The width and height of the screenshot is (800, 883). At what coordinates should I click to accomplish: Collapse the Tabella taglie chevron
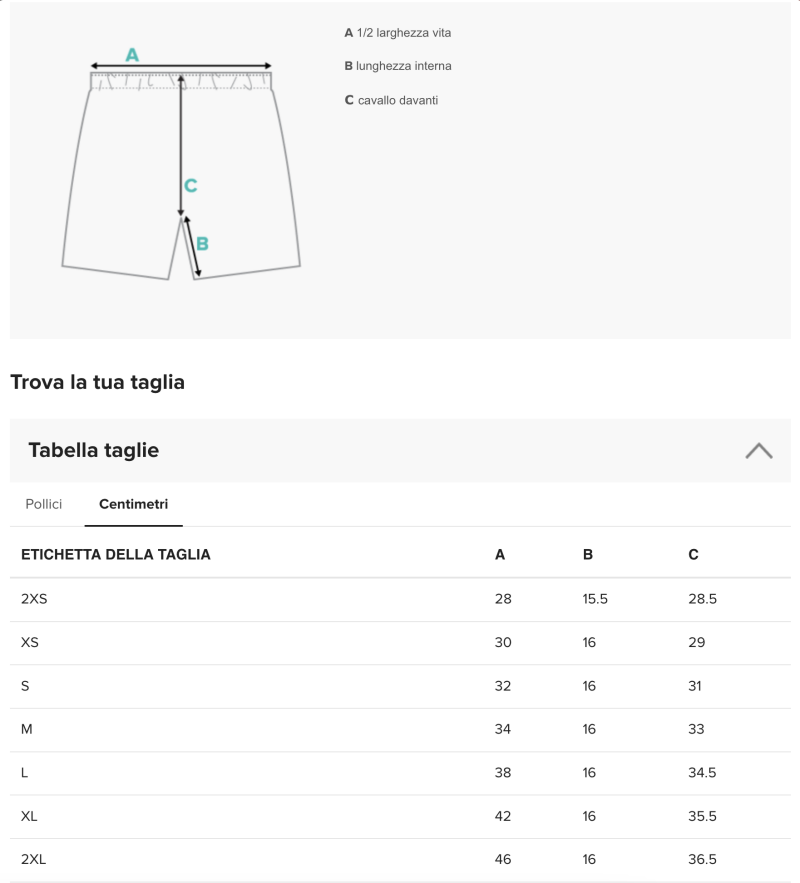pyautogui.click(x=758, y=450)
